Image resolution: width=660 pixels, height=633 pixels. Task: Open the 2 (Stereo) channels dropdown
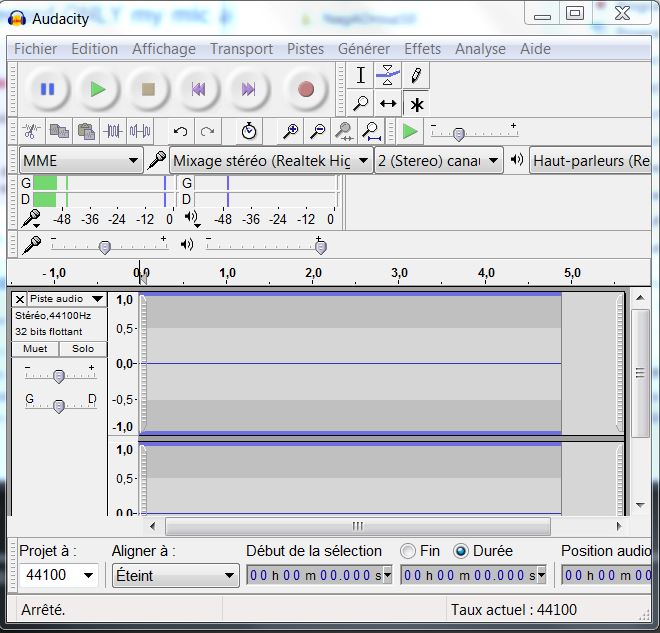[x=439, y=160]
